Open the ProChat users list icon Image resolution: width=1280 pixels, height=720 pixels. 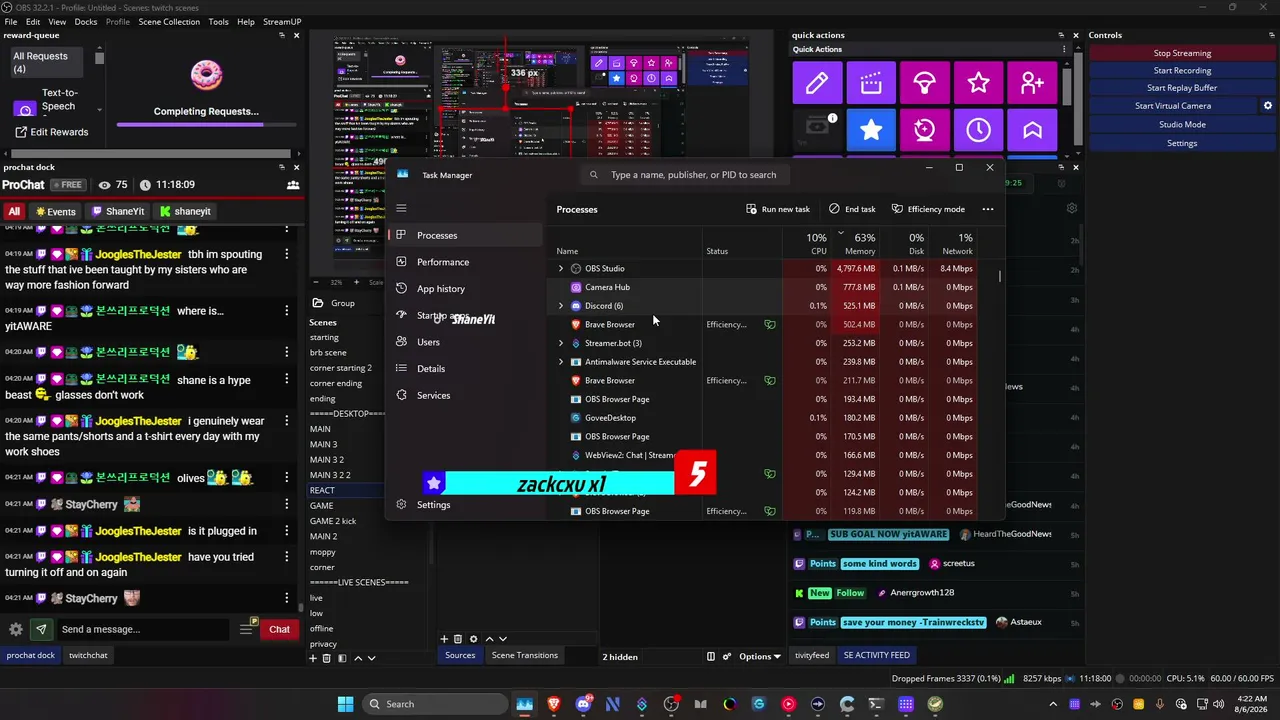coord(293,185)
